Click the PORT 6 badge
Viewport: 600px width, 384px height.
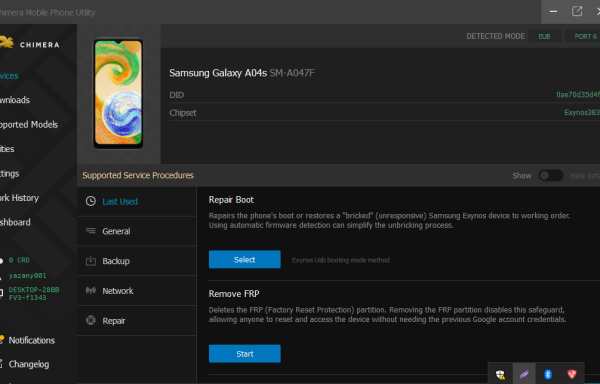(x=583, y=36)
